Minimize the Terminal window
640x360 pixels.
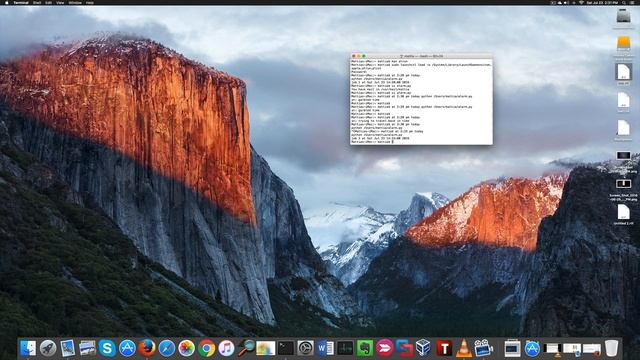tap(359, 56)
